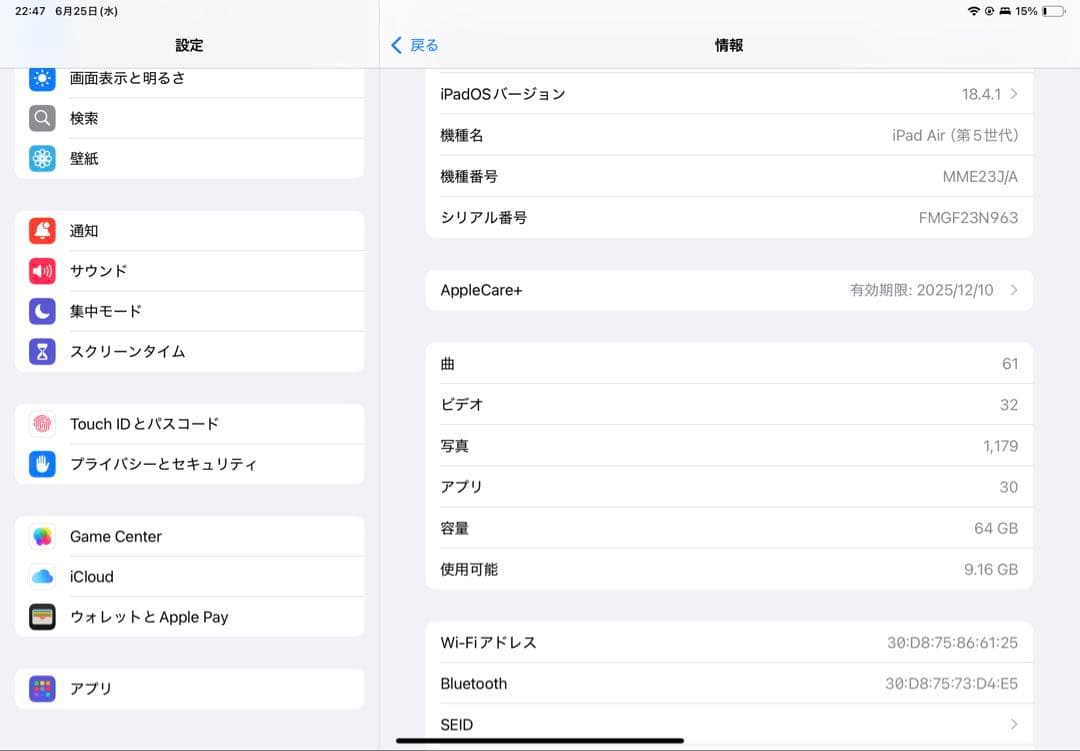The image size is (1080, 751).
Task: Select the 集中モード moon icon
Action: 41,311
